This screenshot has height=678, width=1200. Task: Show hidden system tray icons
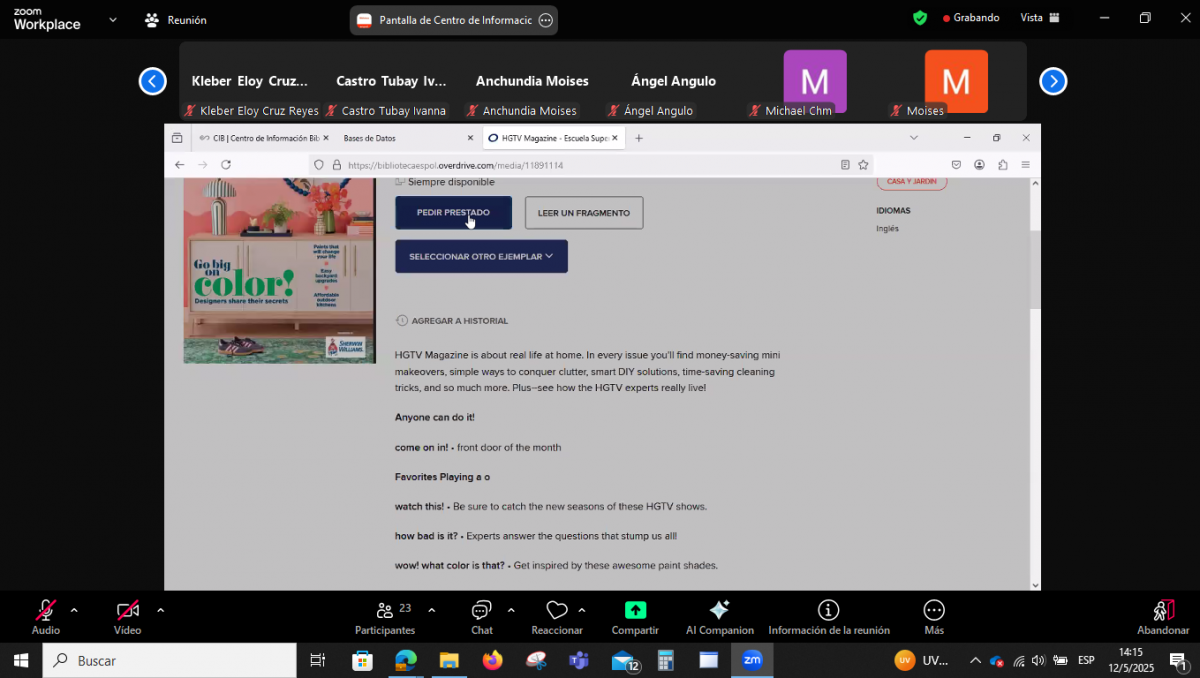(x=975, y=660)
